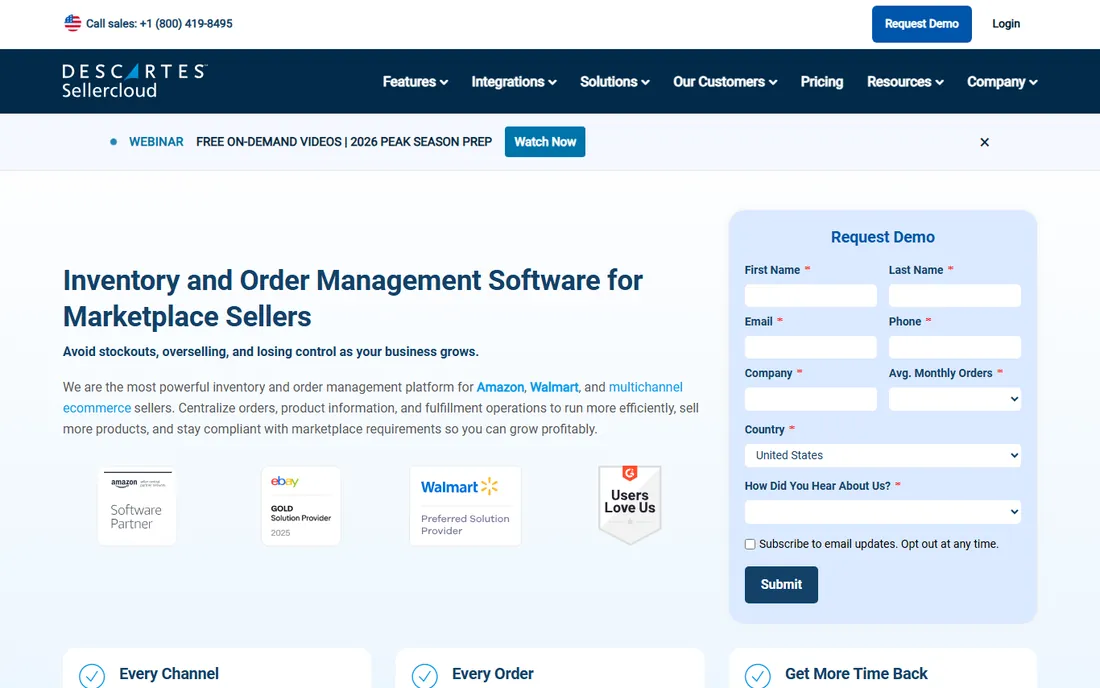Click the Walmart Preferred Solution Provider badge
This screenshot has height=688, width=1100.
465,506
